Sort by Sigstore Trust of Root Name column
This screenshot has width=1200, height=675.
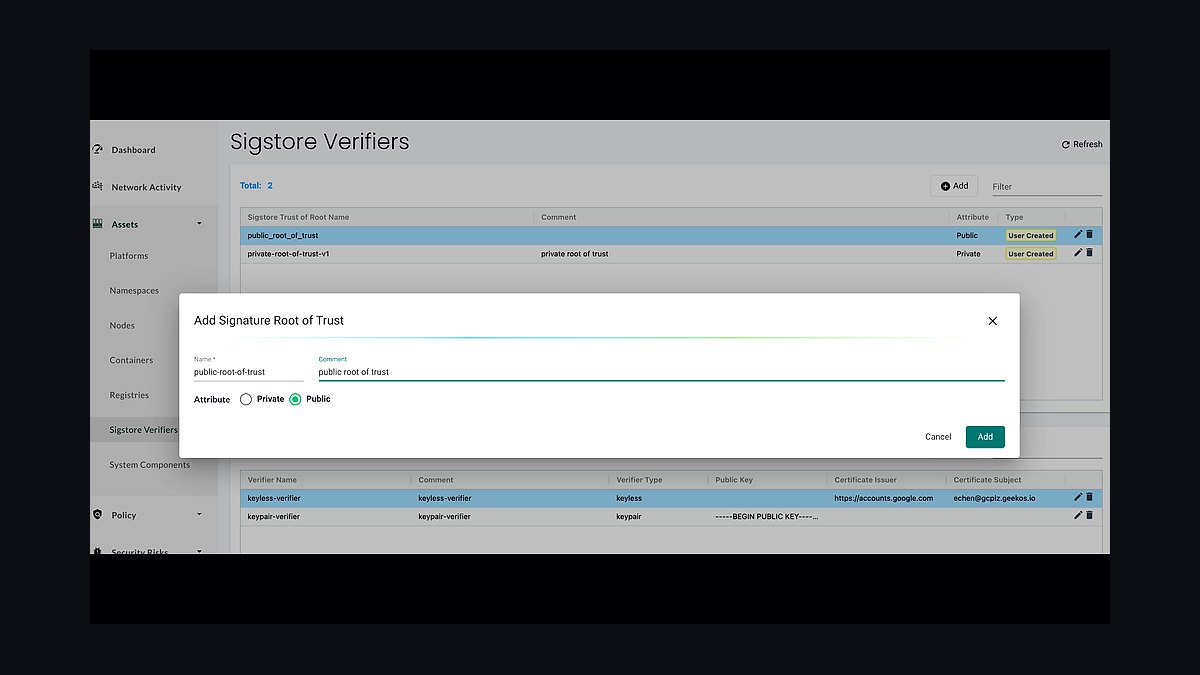(x=298, y=217)
